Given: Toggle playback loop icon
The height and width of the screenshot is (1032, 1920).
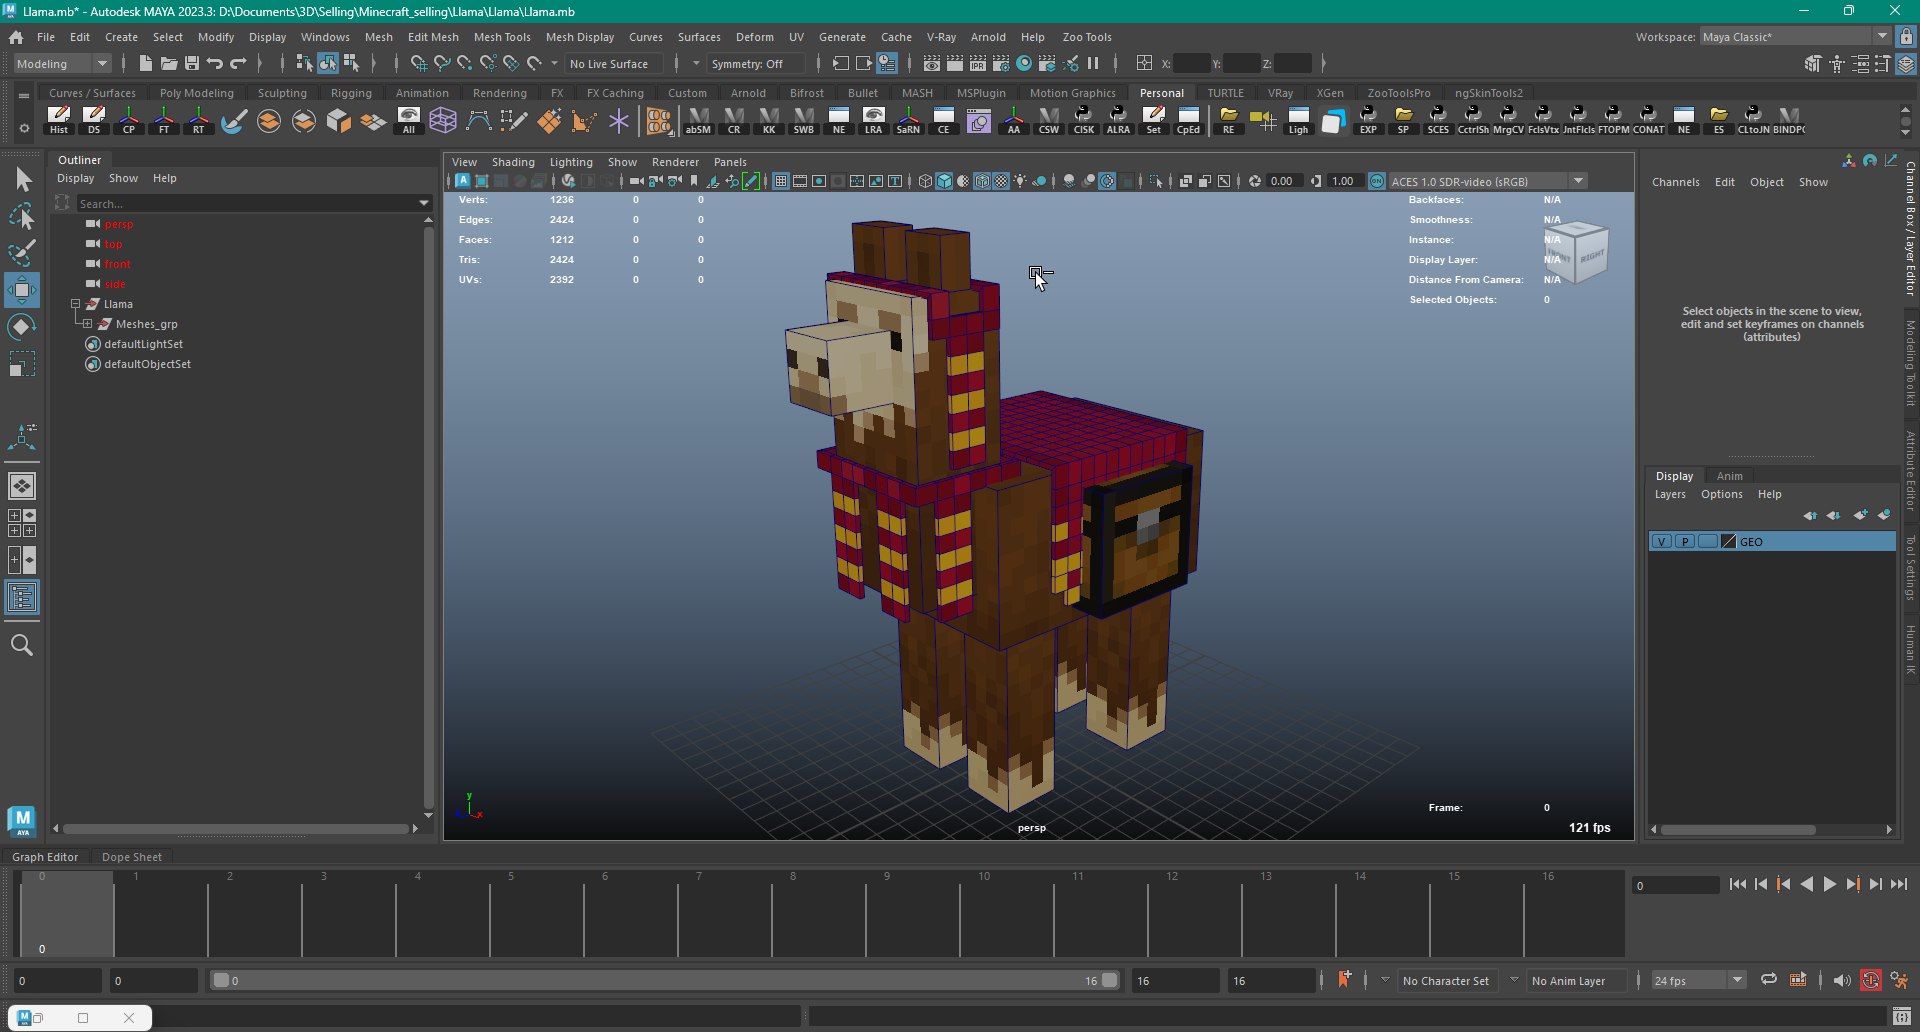Looking at the screenshot, I should pos(1768,980).
